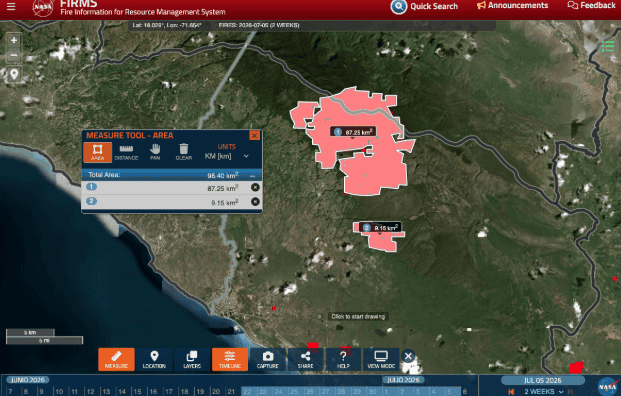The image size is (621, 396).
Task: Open the hamburger main menu
Action: 11,7
